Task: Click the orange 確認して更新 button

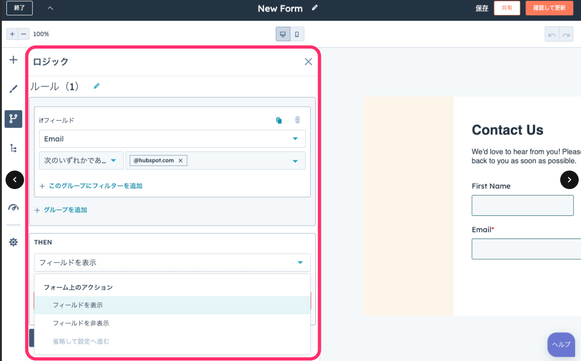Action: (549, 8)
